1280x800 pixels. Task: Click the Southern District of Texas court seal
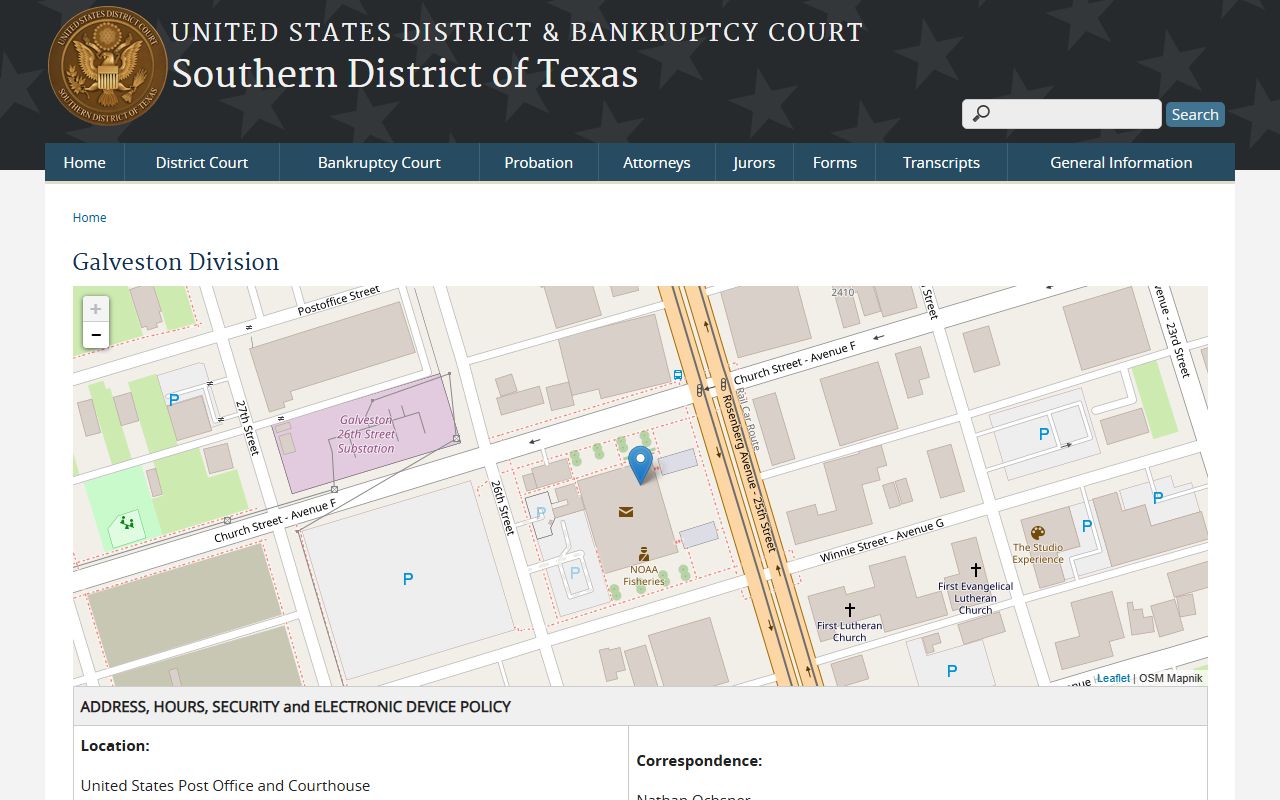coord(108,66)
